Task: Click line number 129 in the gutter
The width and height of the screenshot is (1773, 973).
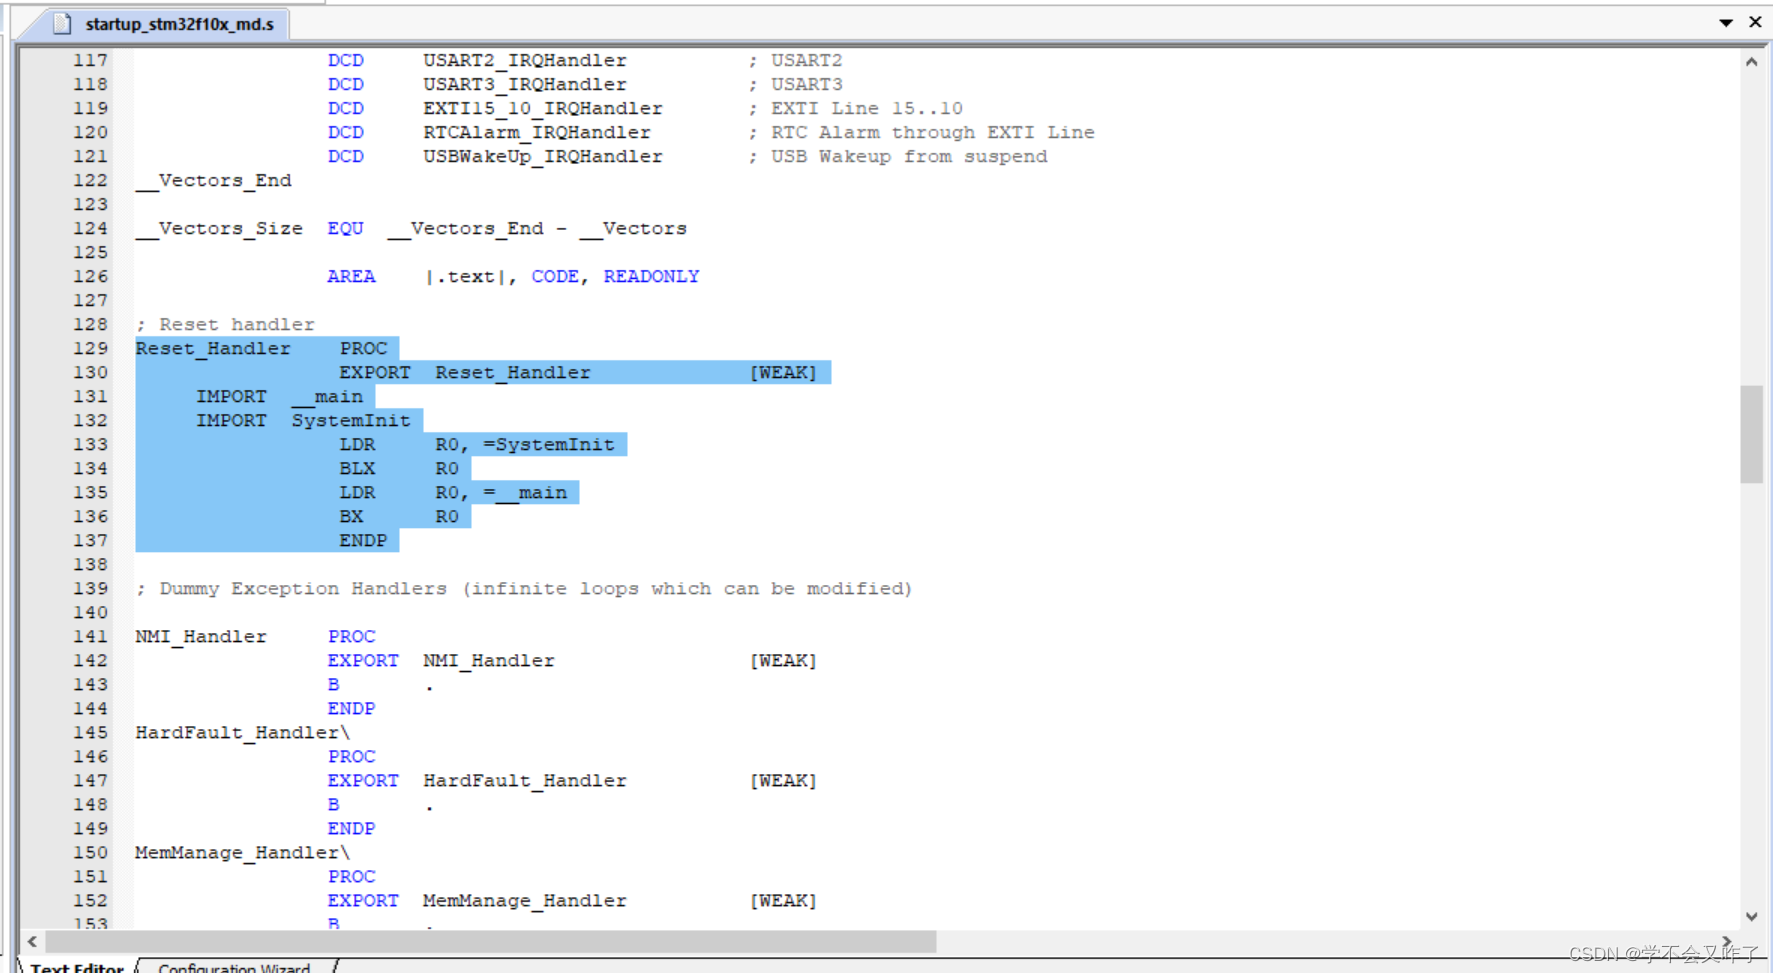Action: 90,348
